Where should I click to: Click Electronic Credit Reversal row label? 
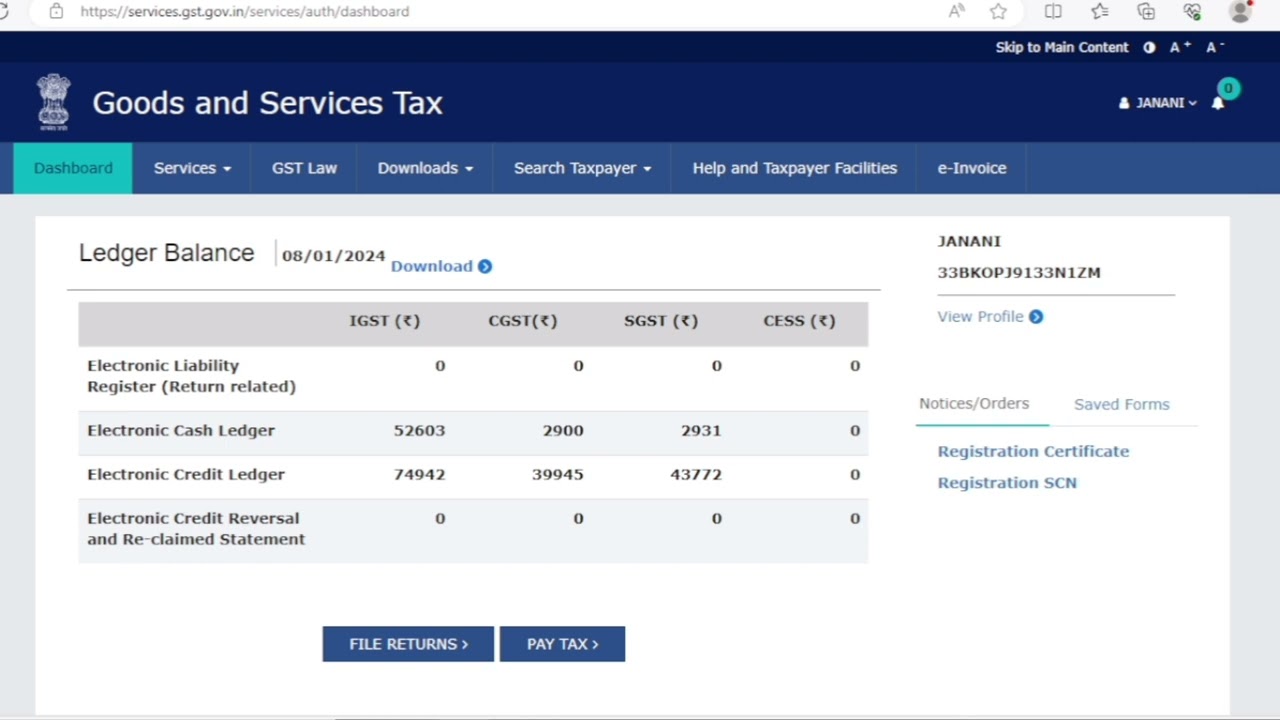point(196,529)
